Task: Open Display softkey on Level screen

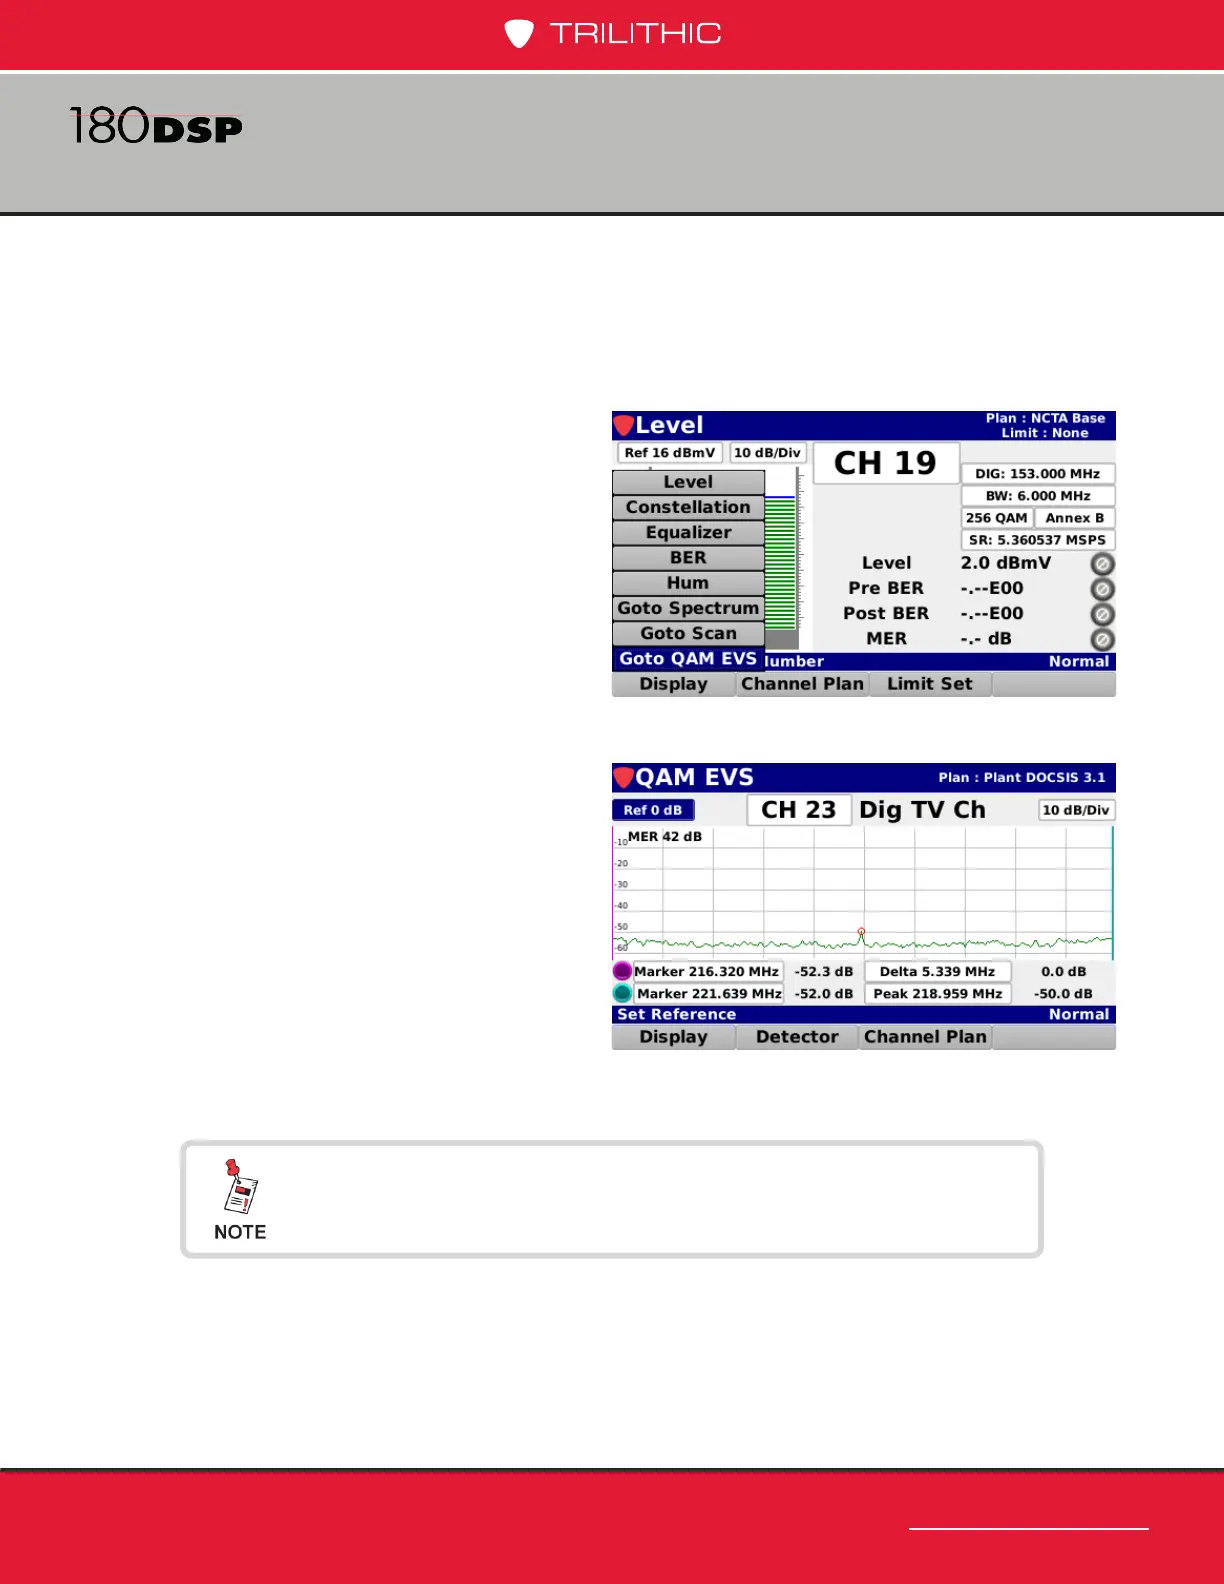Action: pos(673,684)
